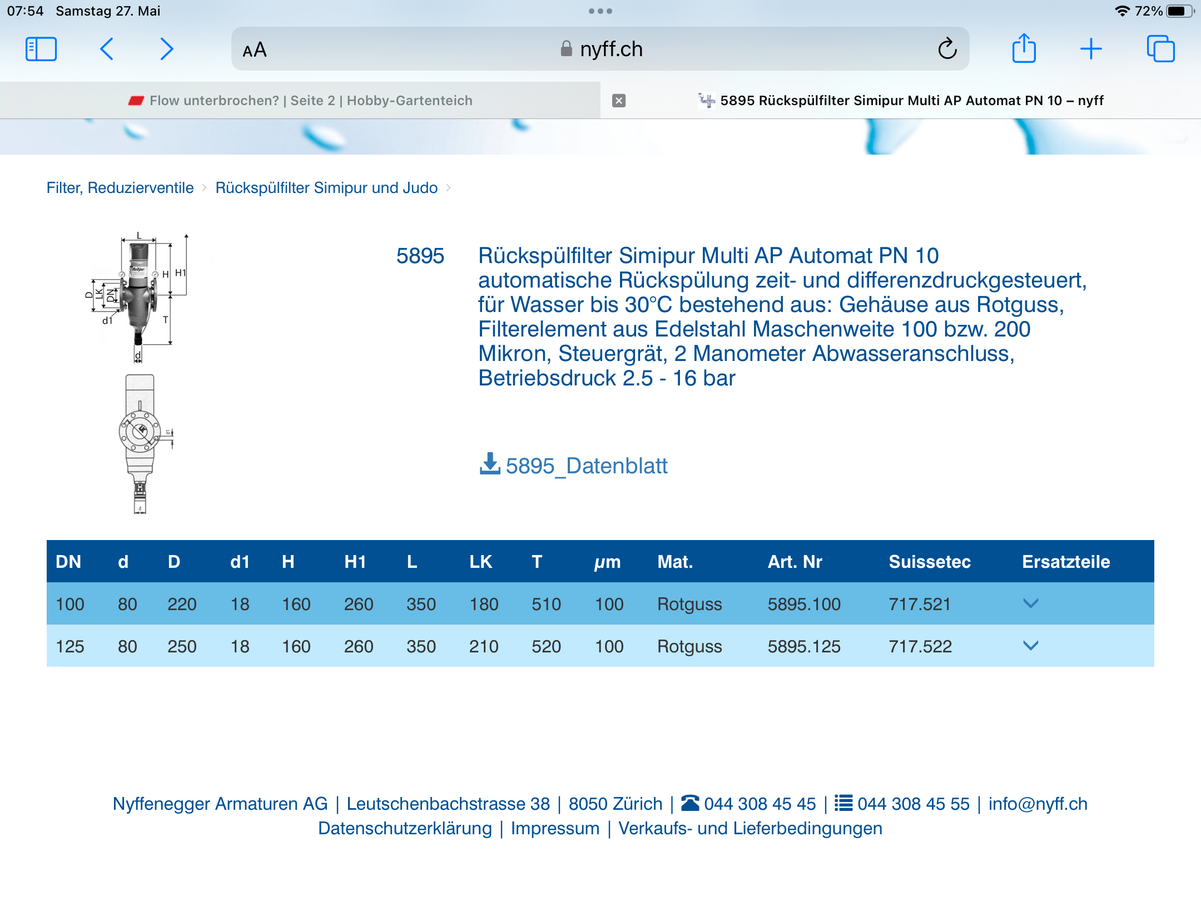The height and width of the screenshot is (901, 1201).
Task: Tap the Wi-Fi status icon
Action: [x=1122, y=11]
